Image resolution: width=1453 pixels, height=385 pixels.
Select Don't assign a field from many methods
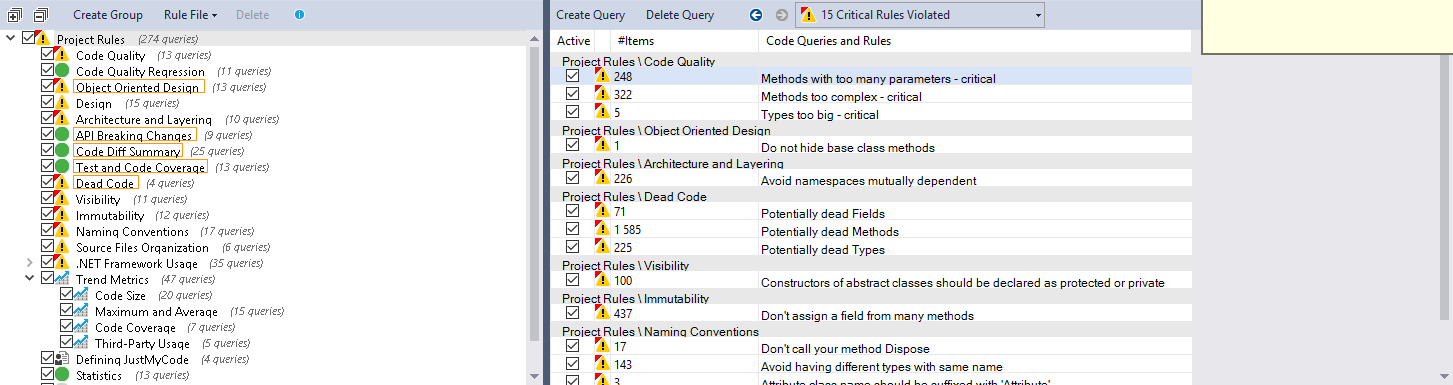coord(867,315)
